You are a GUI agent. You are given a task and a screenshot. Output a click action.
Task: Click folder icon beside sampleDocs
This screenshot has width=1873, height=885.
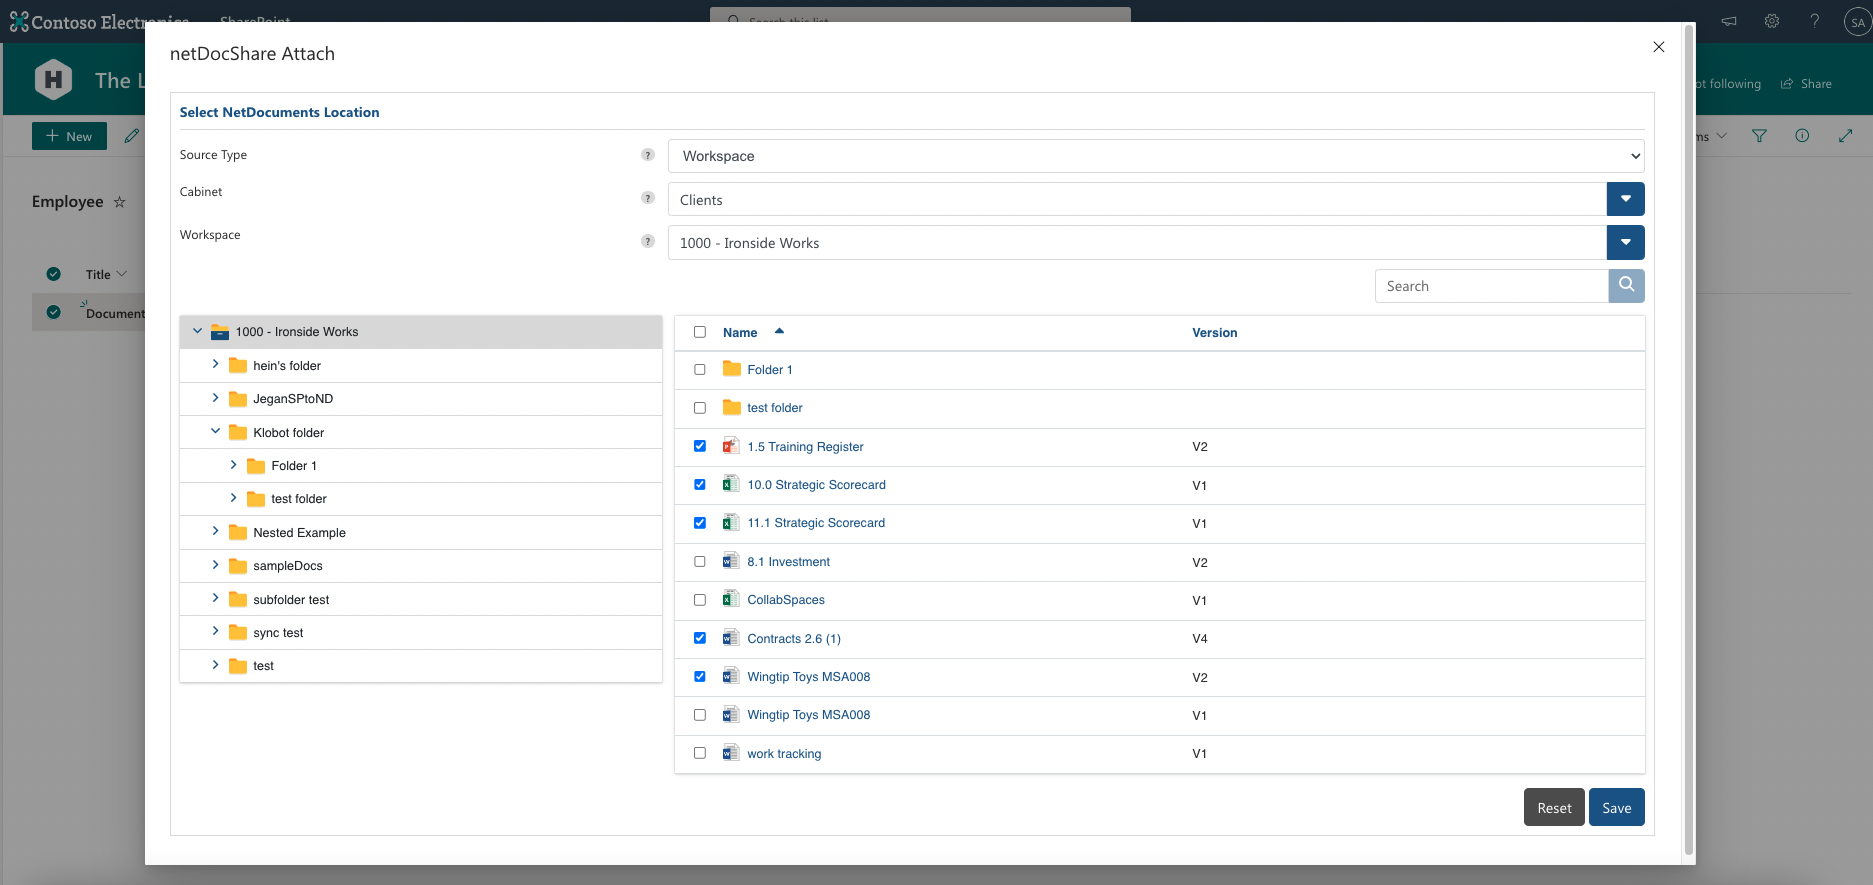pyautogui.click(x=238, y=566)
